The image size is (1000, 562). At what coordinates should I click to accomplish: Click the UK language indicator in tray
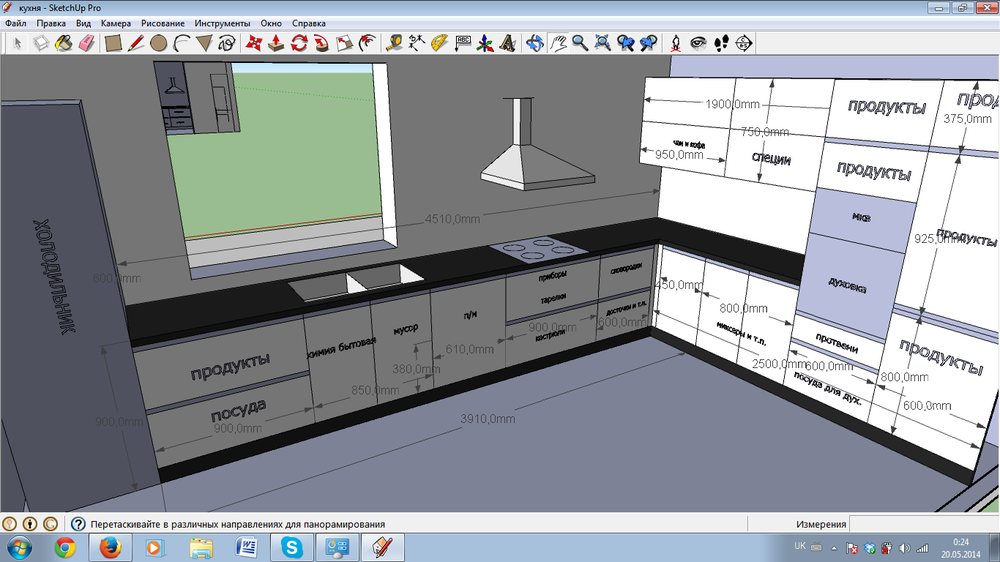(x=799, y=547)
